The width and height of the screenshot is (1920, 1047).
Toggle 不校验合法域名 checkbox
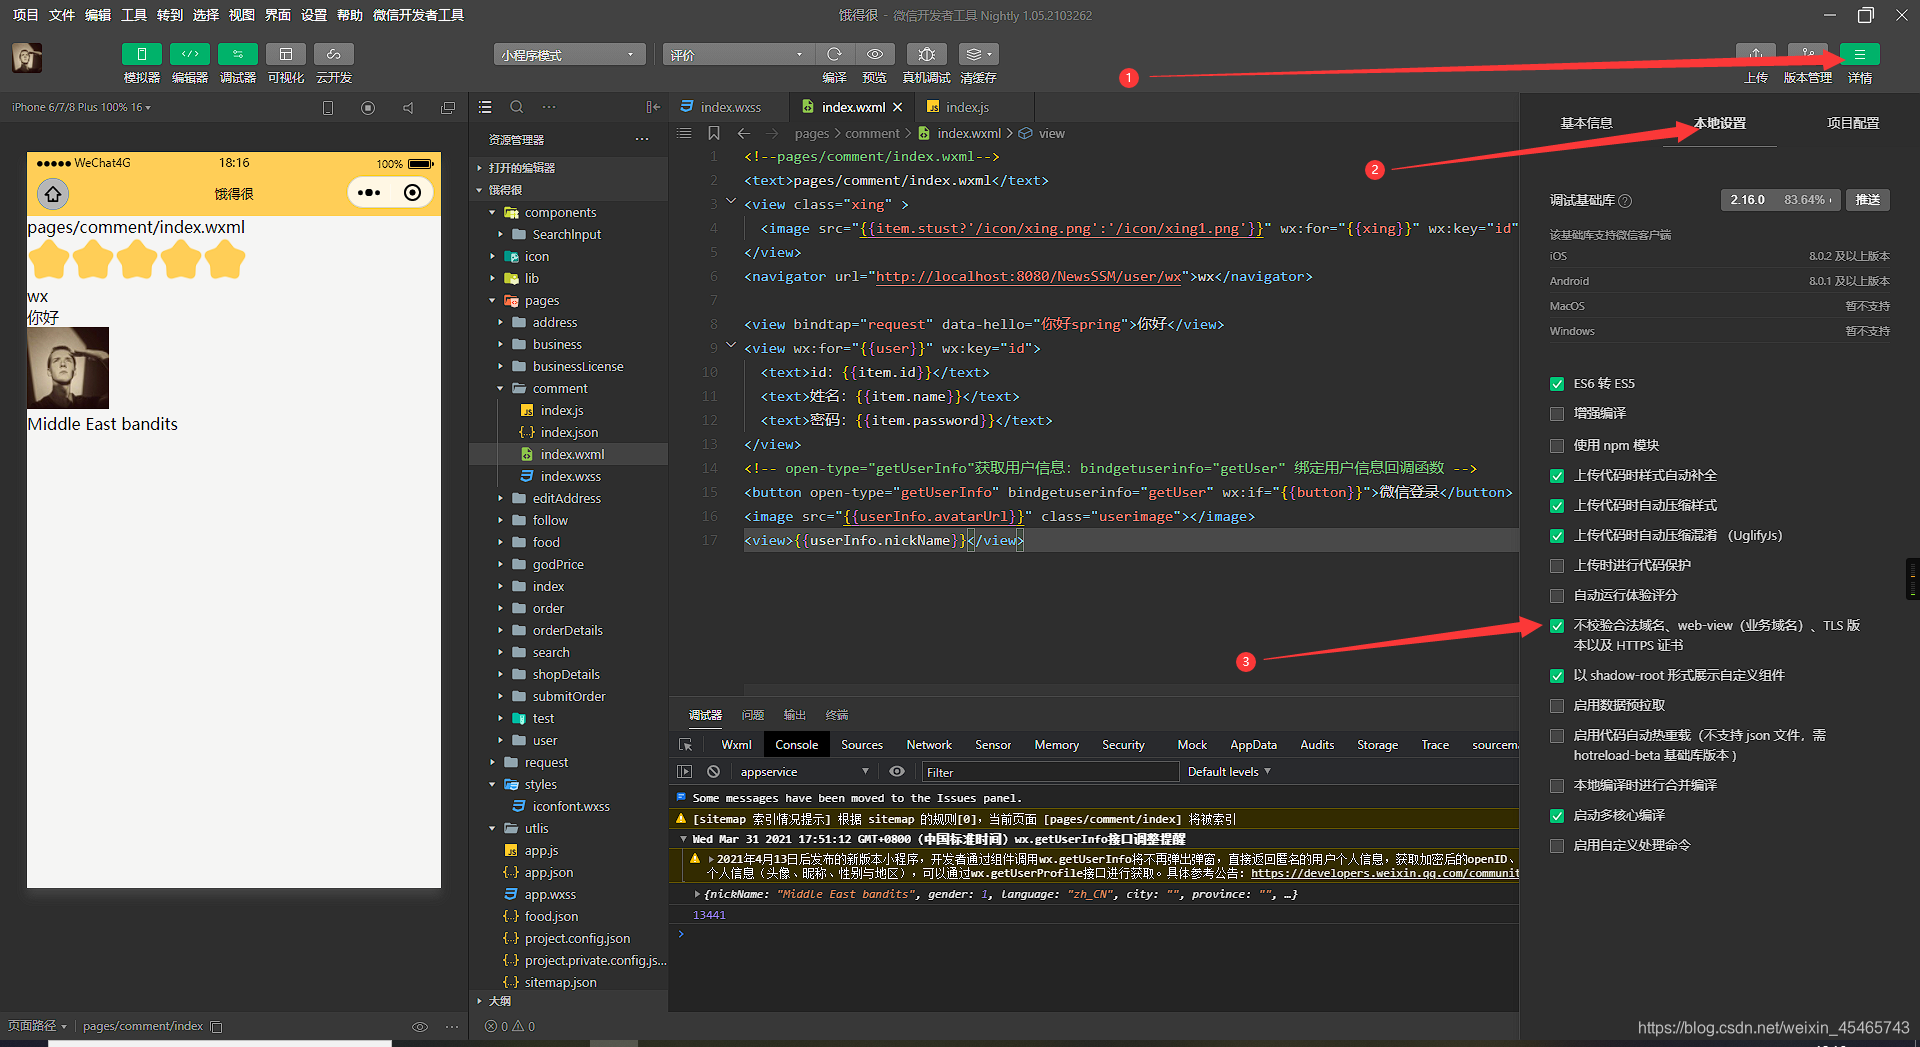point(1556,626)
